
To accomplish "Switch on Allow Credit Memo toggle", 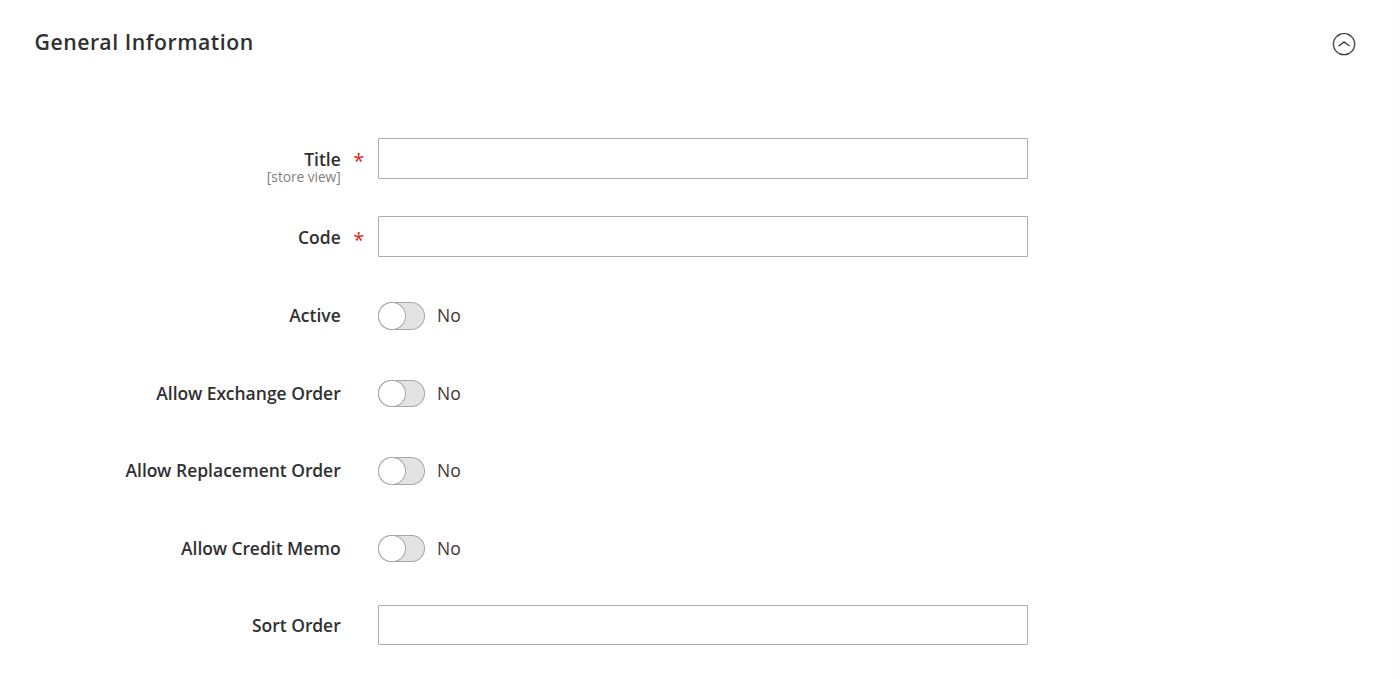I will [x=401, y=549].
